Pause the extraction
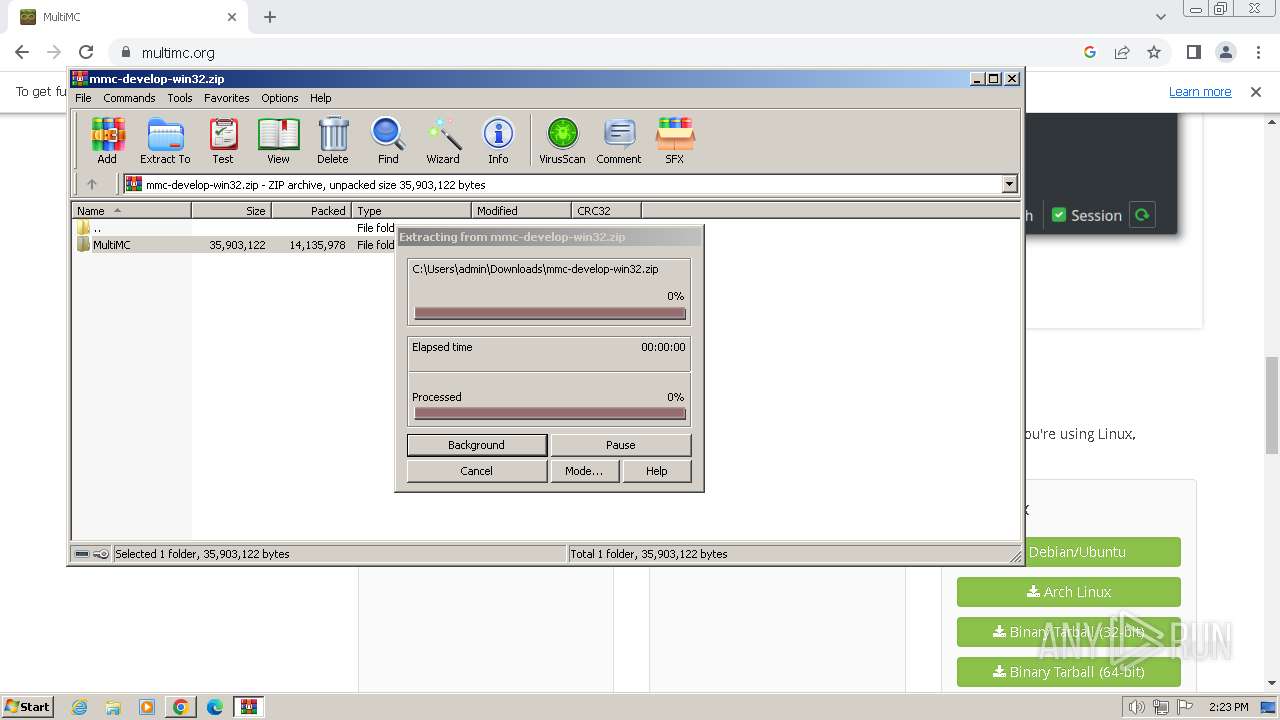The height and width of the screenshot is (720, 1280). (620, 445)
